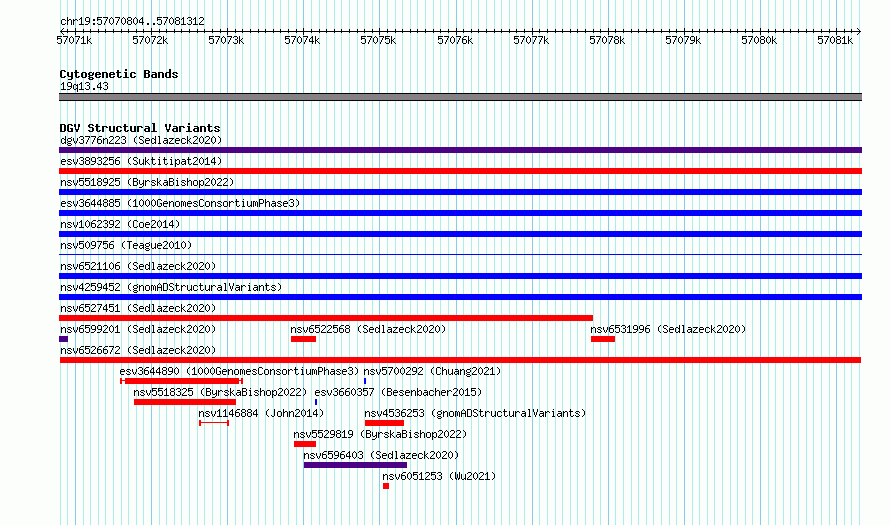Open the nsv5700292 (Chuang2021) label
Screen dimensions: 890x525
click(432, 371)
